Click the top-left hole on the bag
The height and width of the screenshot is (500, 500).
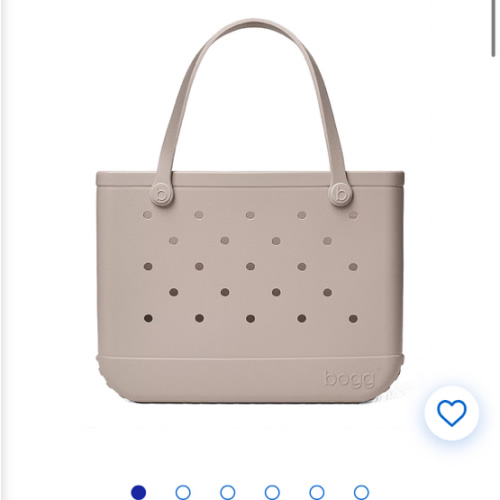click(148, 215)
